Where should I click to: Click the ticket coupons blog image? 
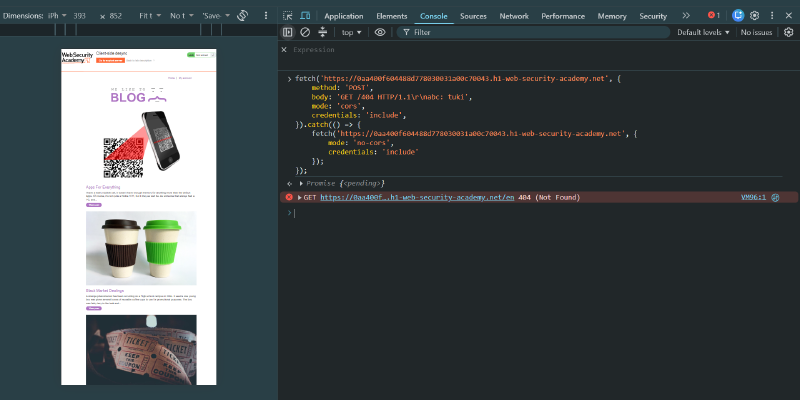tap(141, 350)
